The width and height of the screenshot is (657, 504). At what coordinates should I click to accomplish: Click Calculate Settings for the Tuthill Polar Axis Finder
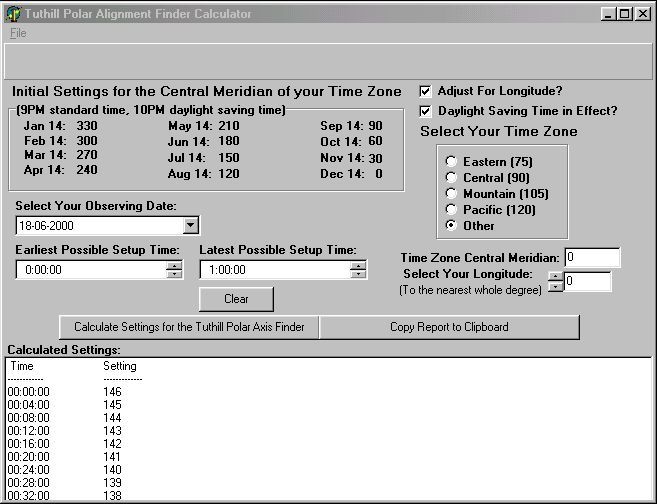(189, 327)
